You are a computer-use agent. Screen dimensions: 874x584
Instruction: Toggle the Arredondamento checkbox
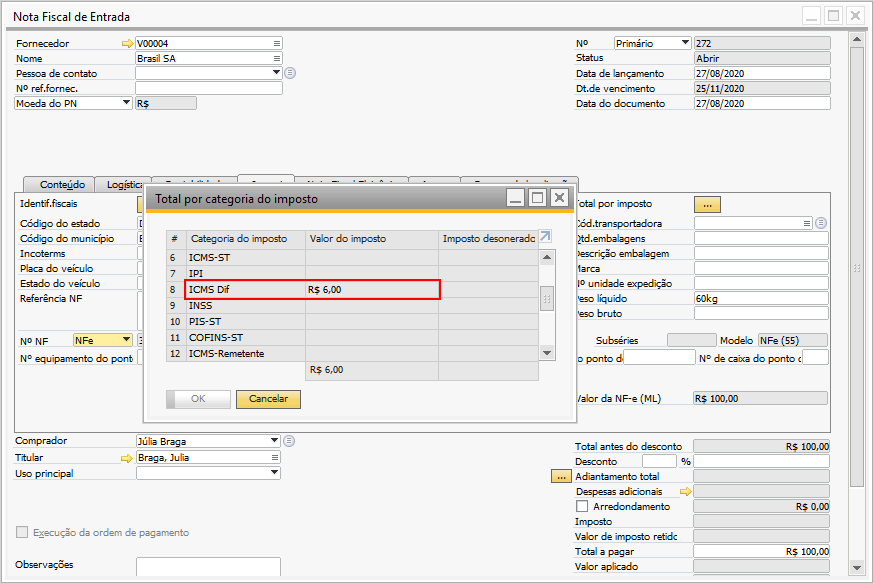[x=582, y=507]
